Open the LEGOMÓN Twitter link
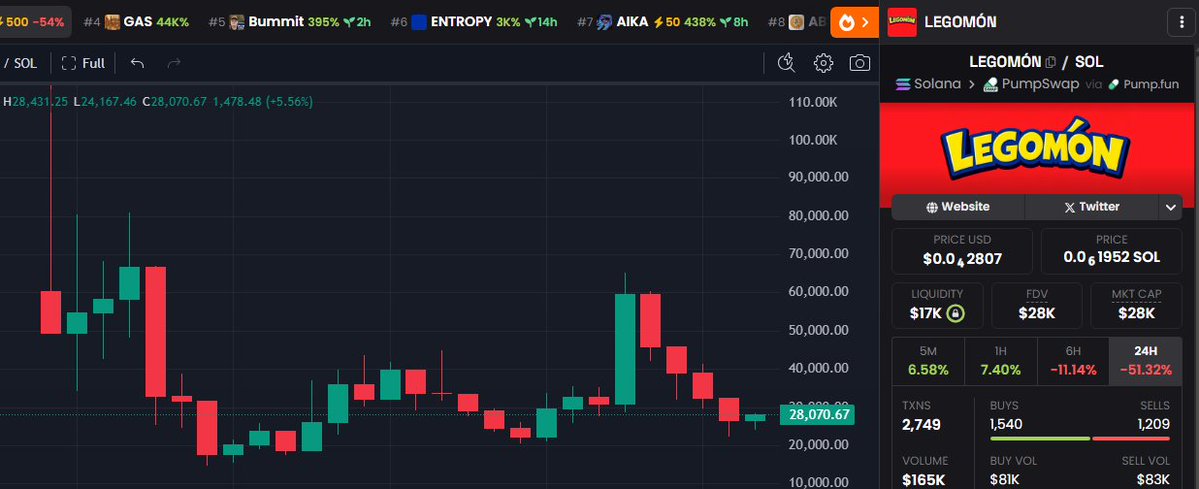This screenshot has width=1199, height=489. (x=1091, y=207)
